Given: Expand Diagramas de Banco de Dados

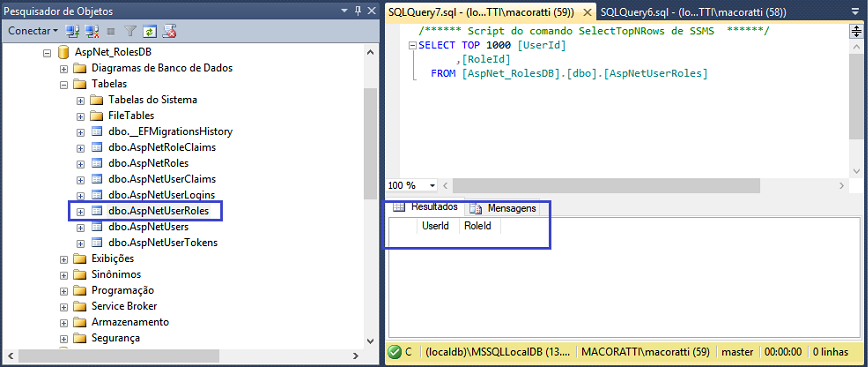Looking at the screenshot, I should 64,69.
